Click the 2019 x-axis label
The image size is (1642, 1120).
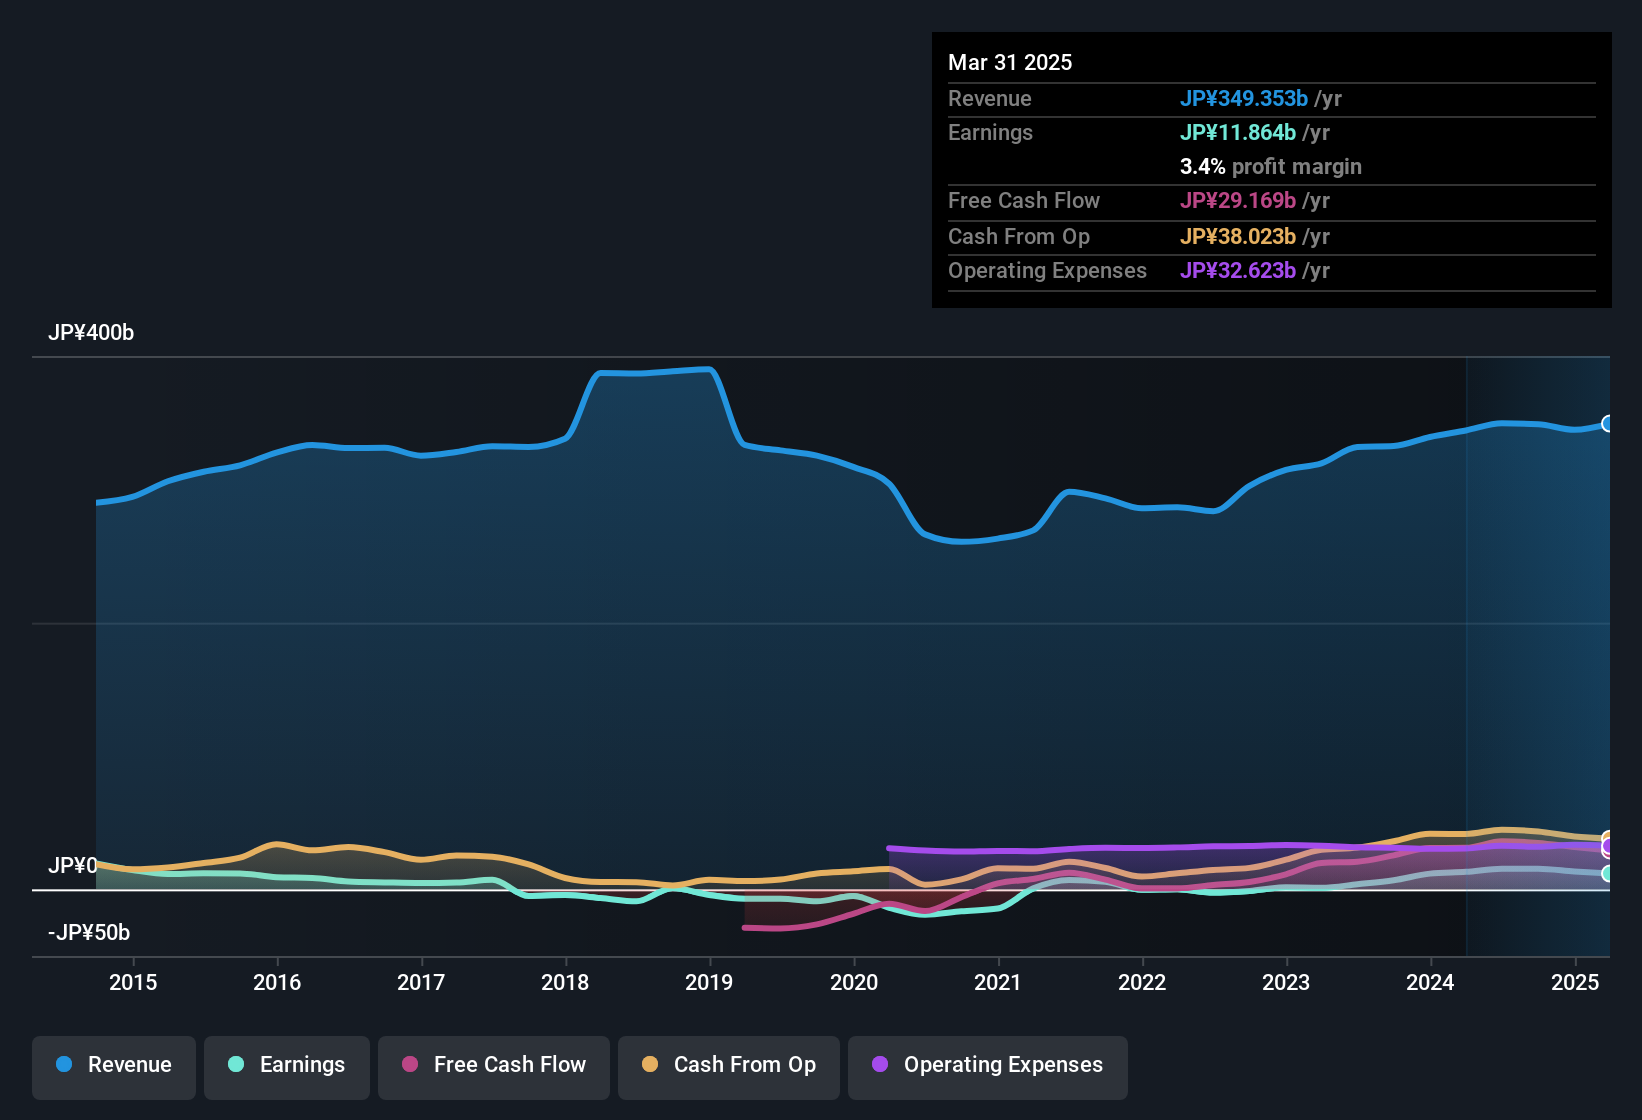click(709, 982)
